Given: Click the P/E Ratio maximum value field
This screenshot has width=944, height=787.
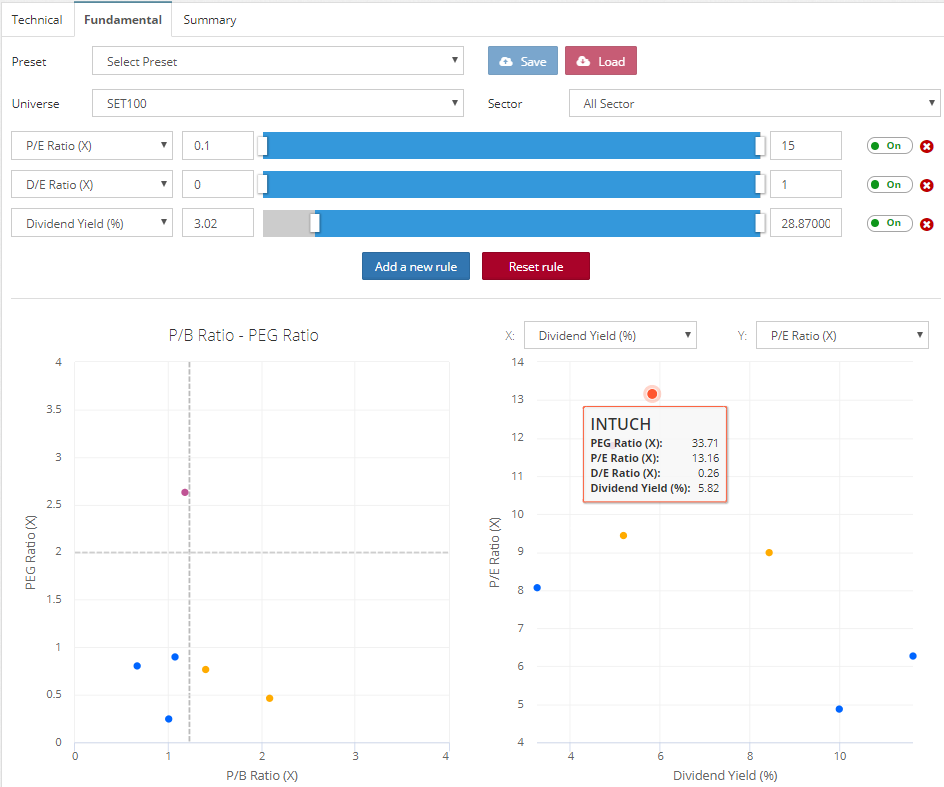Looking at the screenshot, I should coord(805,146).
